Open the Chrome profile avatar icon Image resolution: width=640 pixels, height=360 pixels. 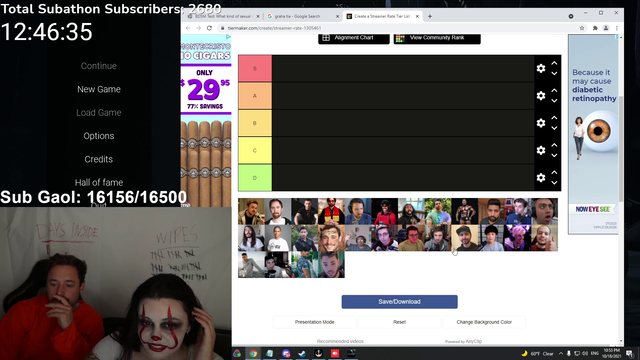[606, 28]
